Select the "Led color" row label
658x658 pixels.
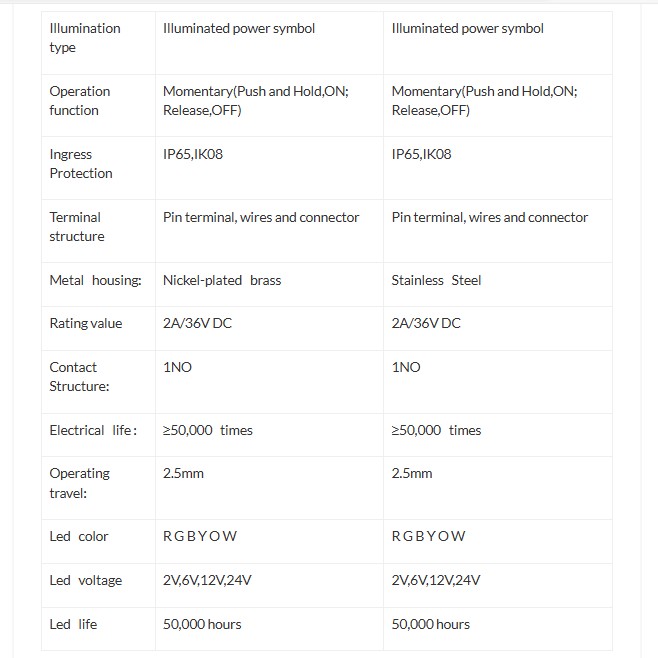[x=79, y=536]
